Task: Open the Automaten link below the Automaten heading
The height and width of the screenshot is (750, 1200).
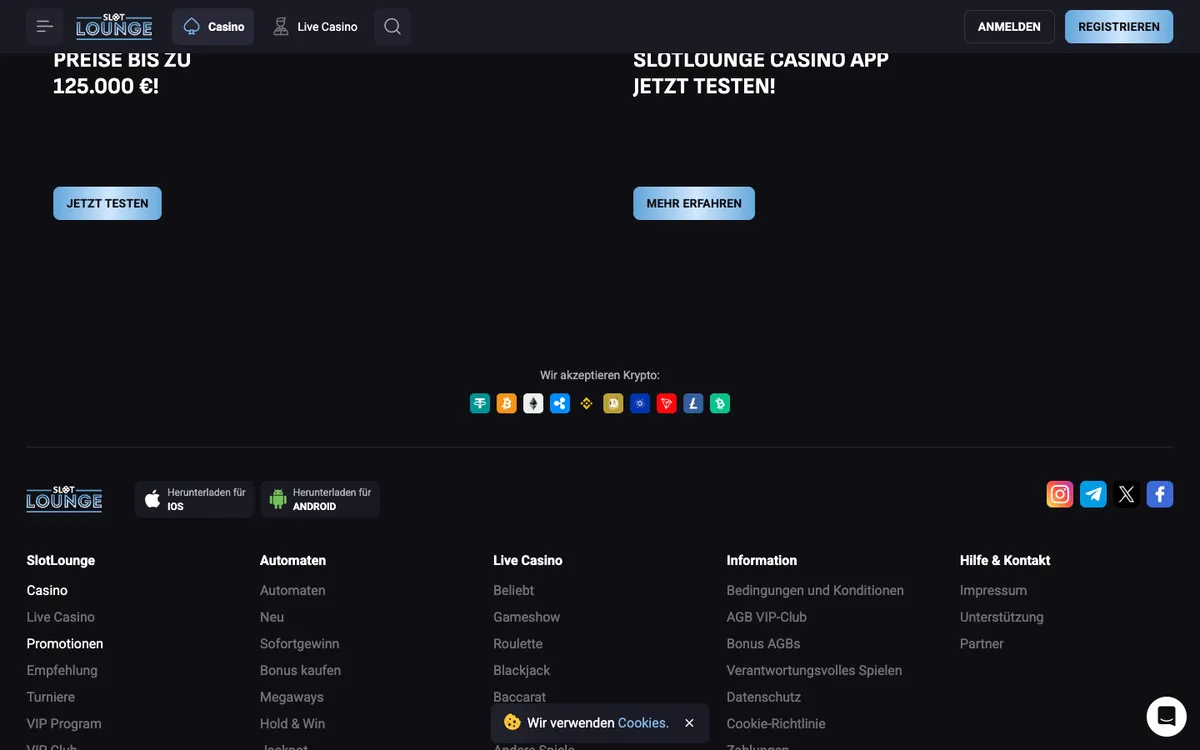Action: [293, 591]
